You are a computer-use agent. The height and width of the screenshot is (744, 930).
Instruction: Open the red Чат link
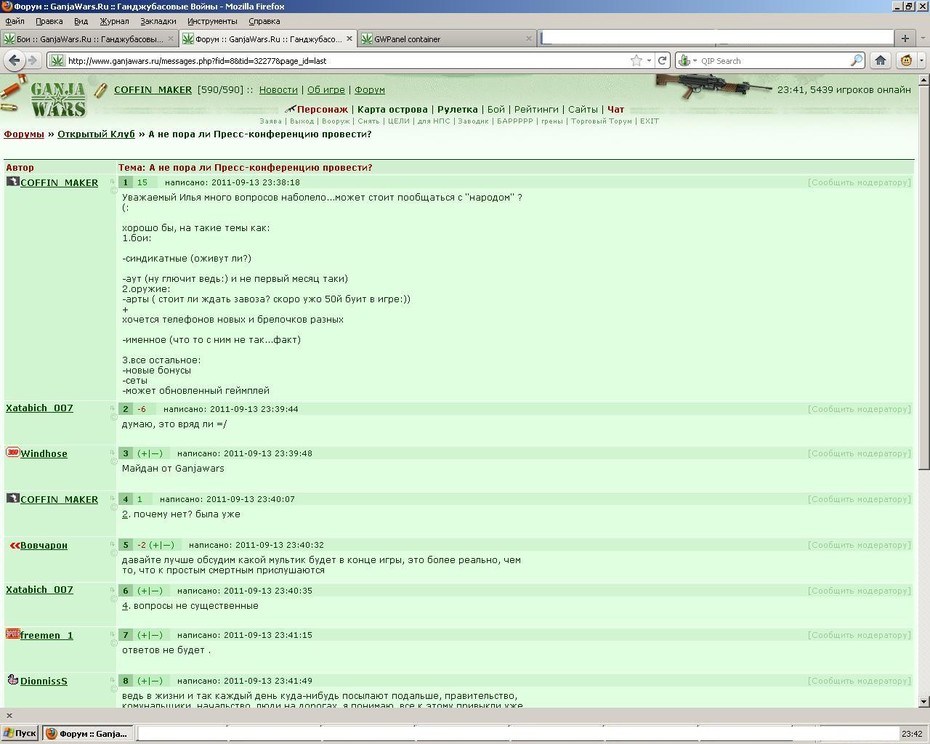616,109
